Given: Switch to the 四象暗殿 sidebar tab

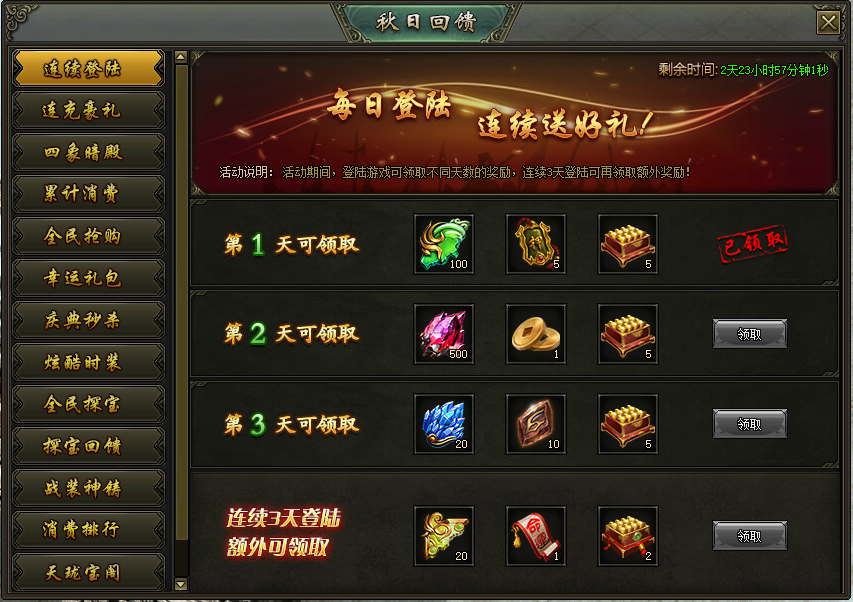Looking at the screenshot, I should click(88, 152).
